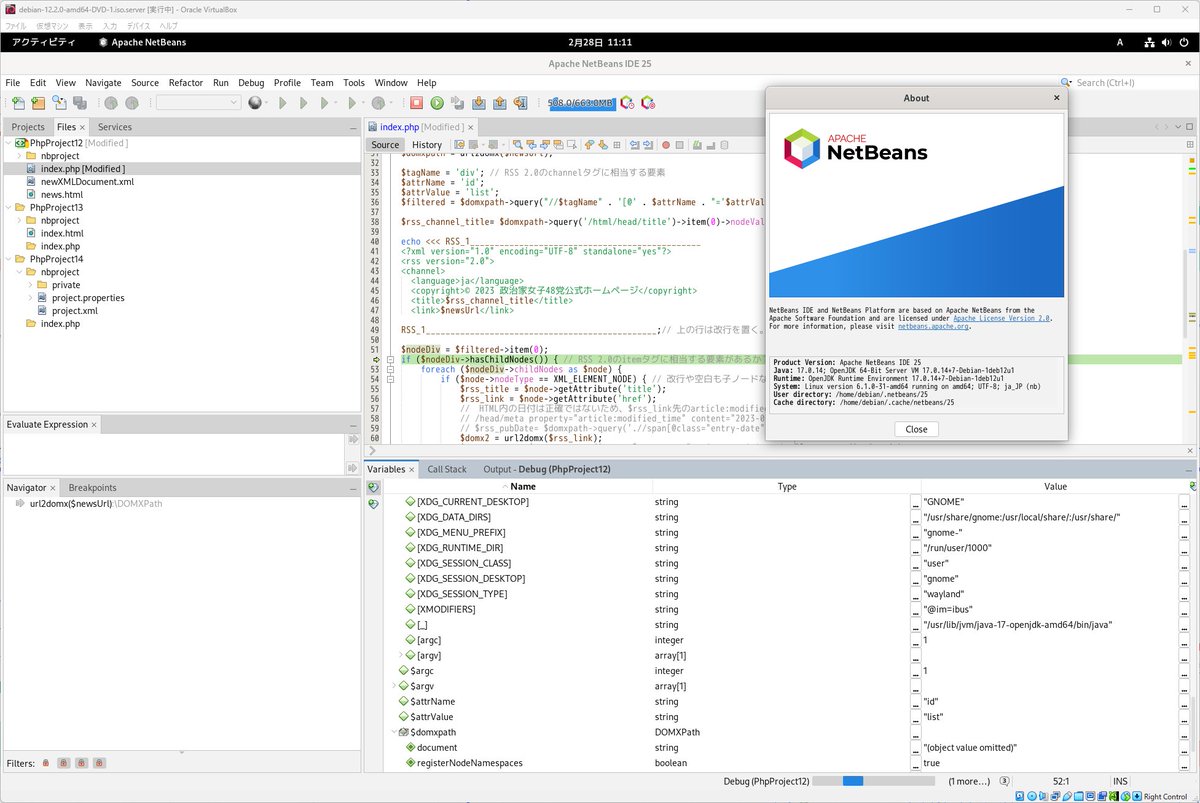Open the File menu
The width and height of the screenshot is (1200, 803).
pos(12,83)
